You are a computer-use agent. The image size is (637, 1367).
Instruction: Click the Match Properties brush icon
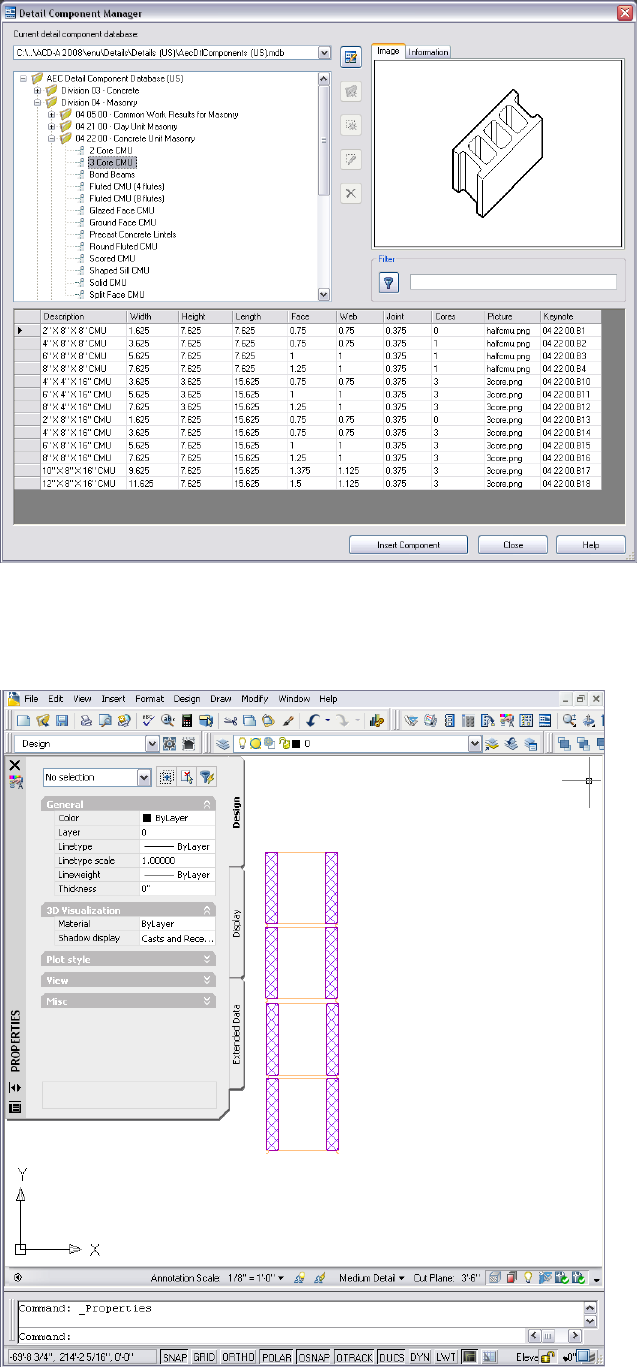click(288, 719)
